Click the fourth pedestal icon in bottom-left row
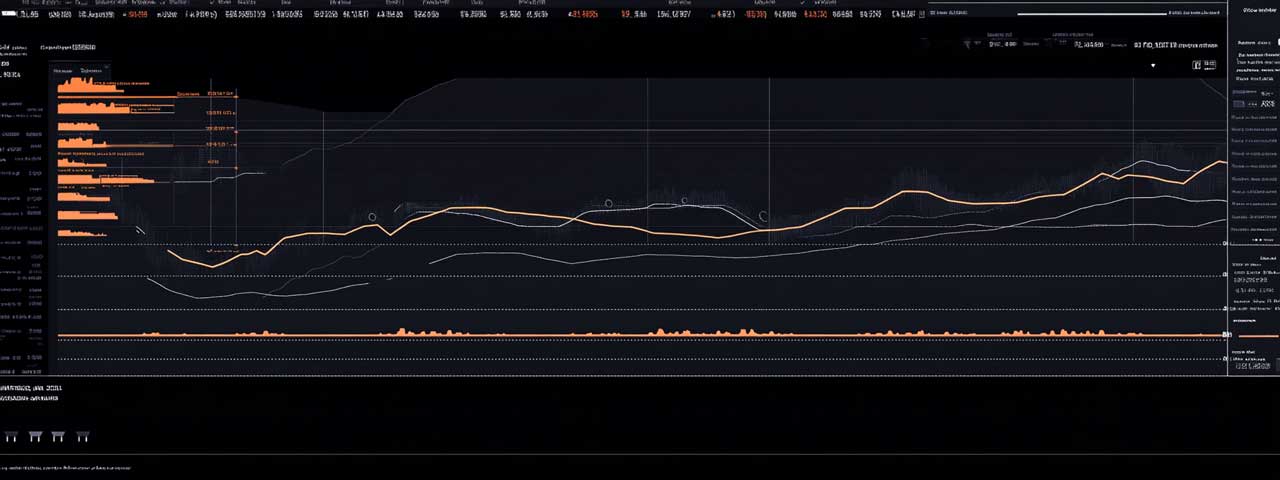 [83, 436]
